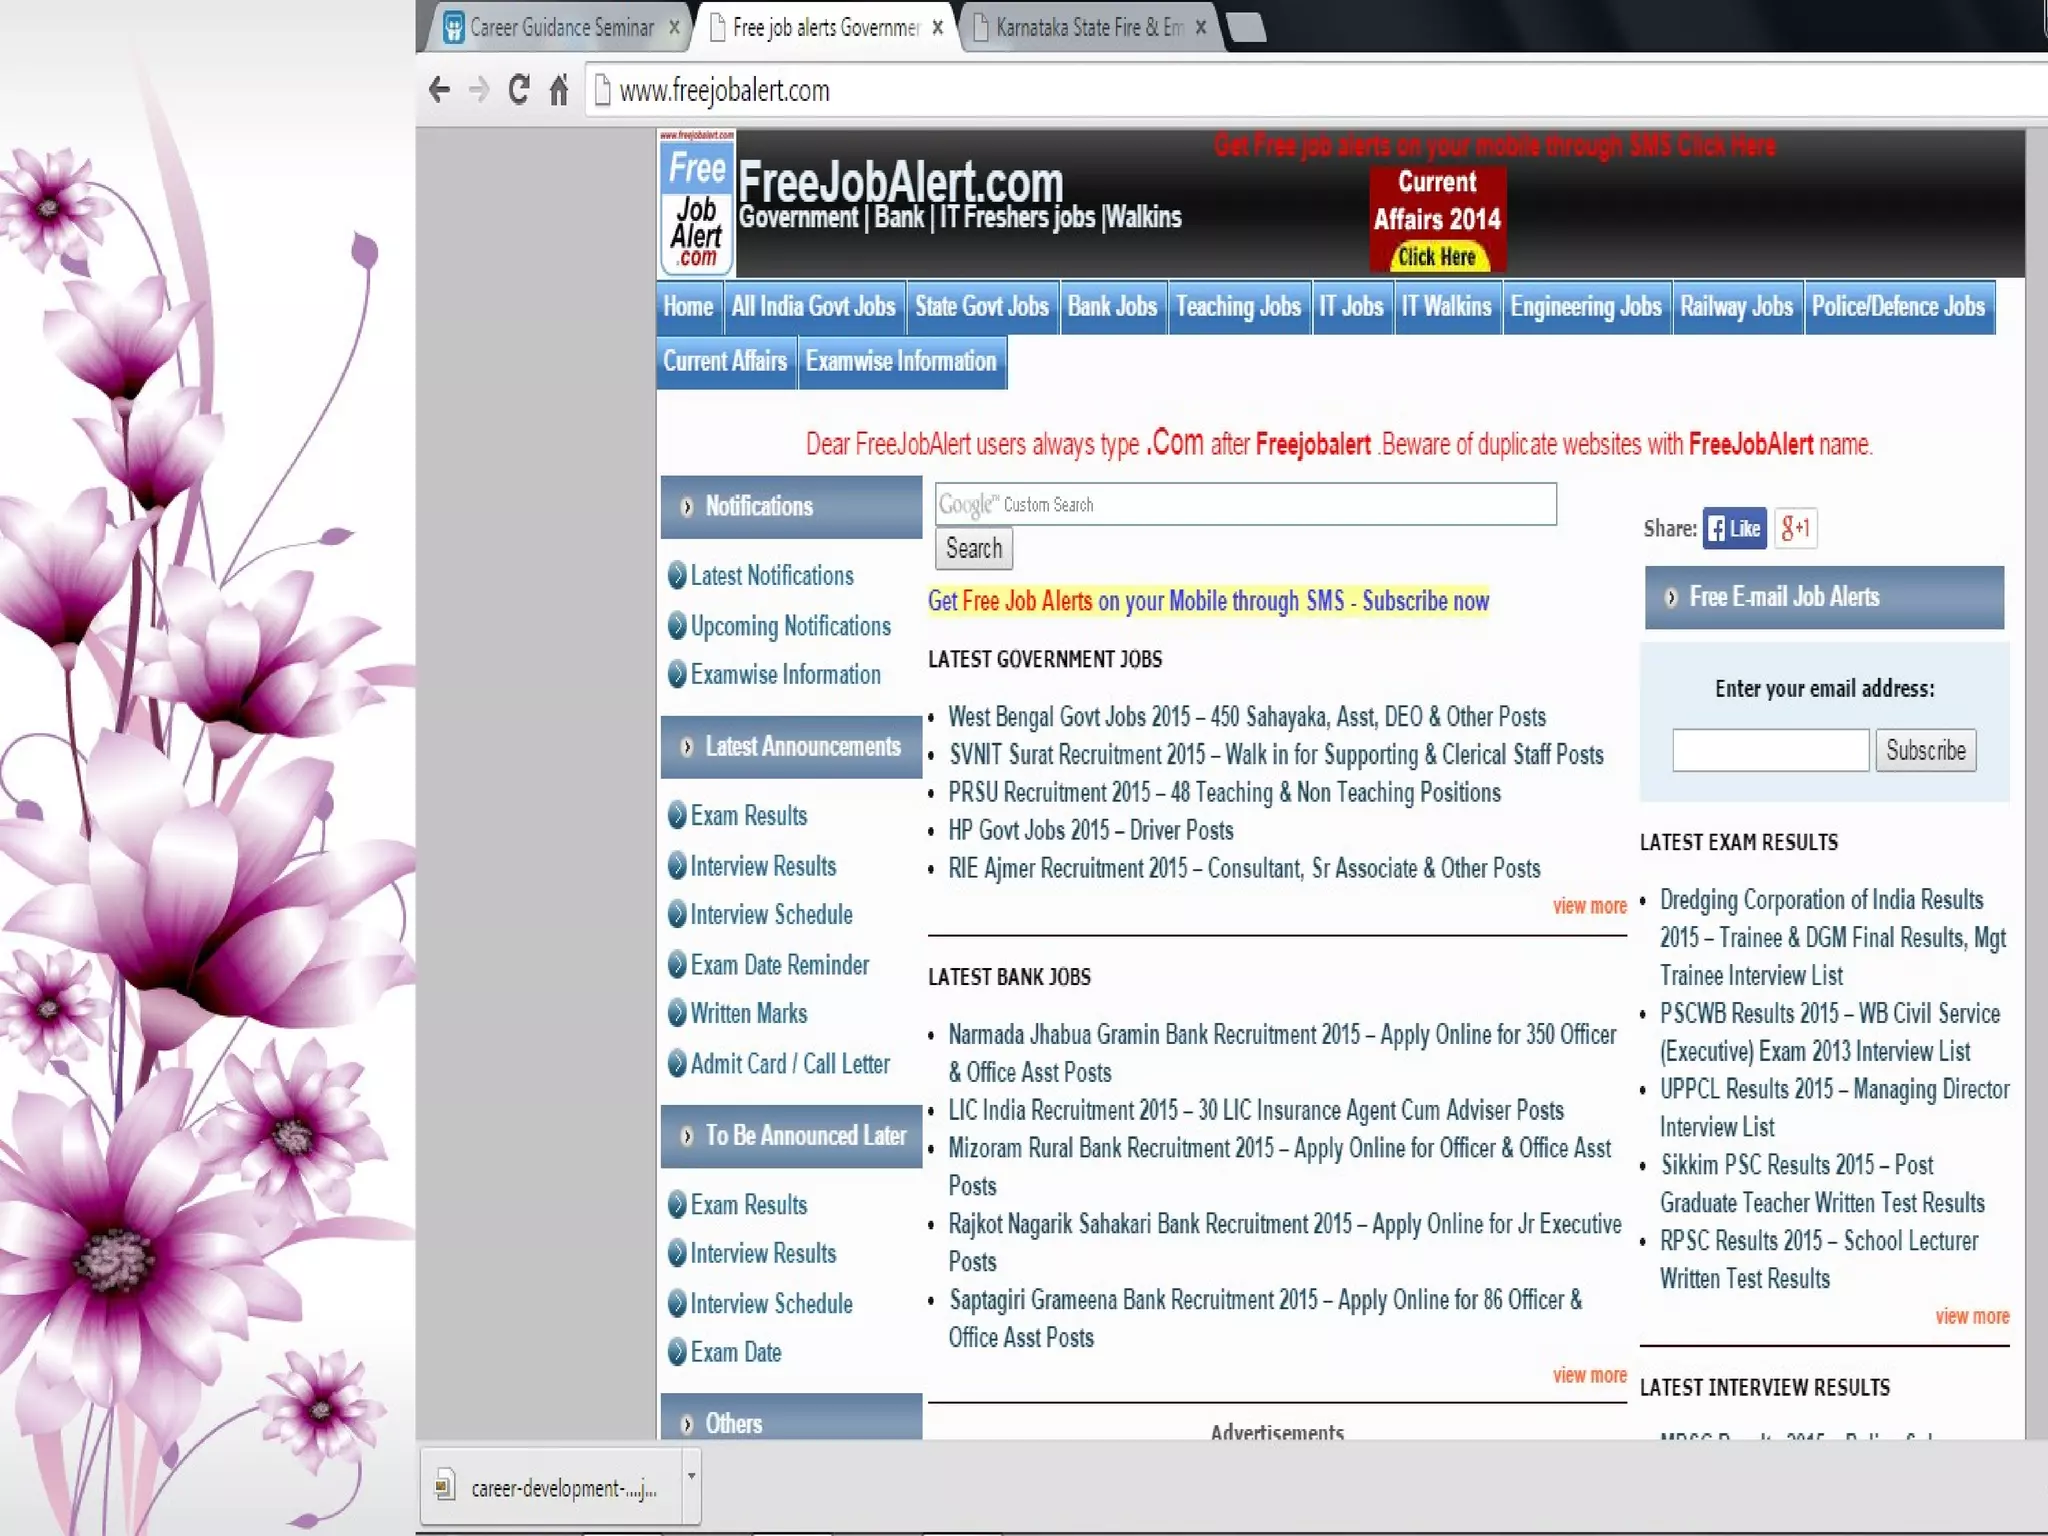Open SMS Subscribe now highlighted link
This screenshot has width=2048, height=1536.
[x=1208, y=601]
